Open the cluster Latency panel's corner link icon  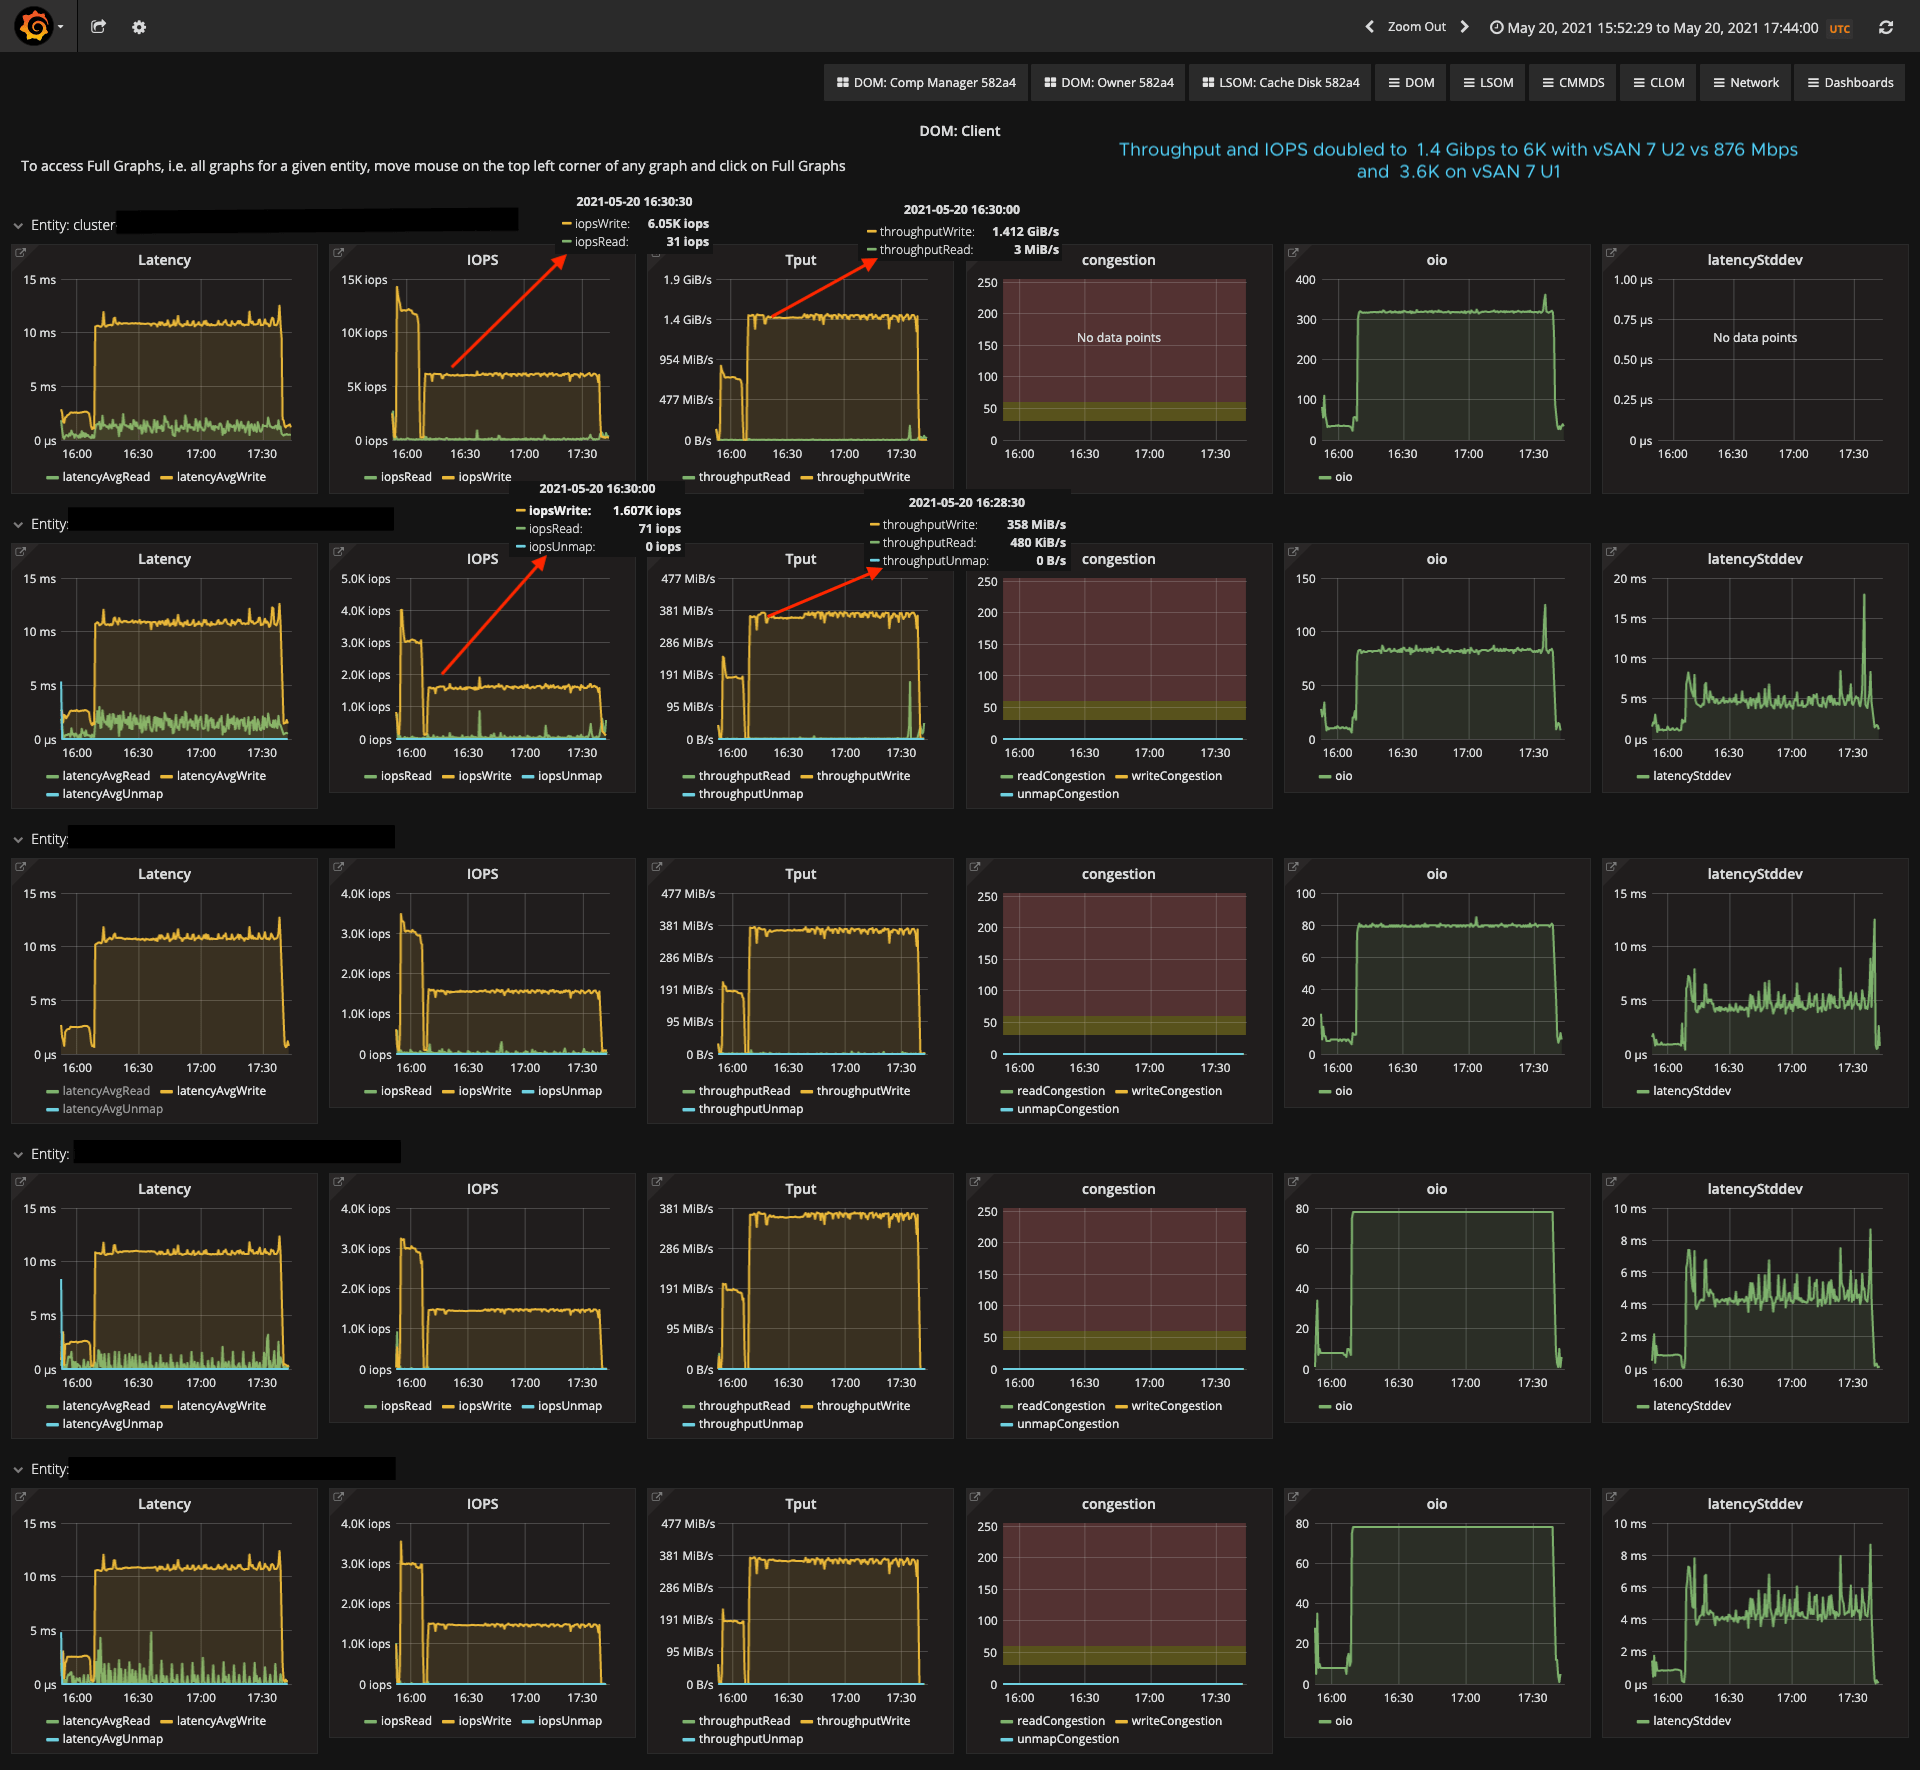(x=21, y=253)
